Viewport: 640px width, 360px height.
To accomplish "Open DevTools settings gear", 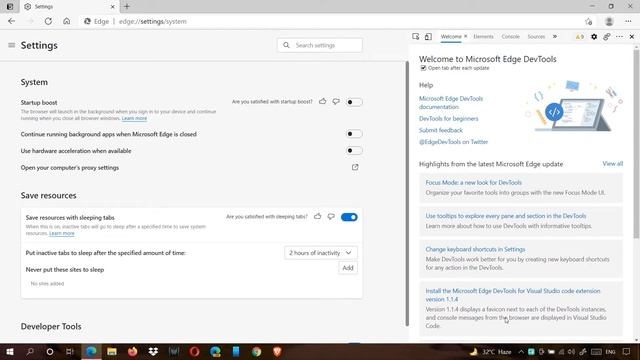I will pos(594,37).
